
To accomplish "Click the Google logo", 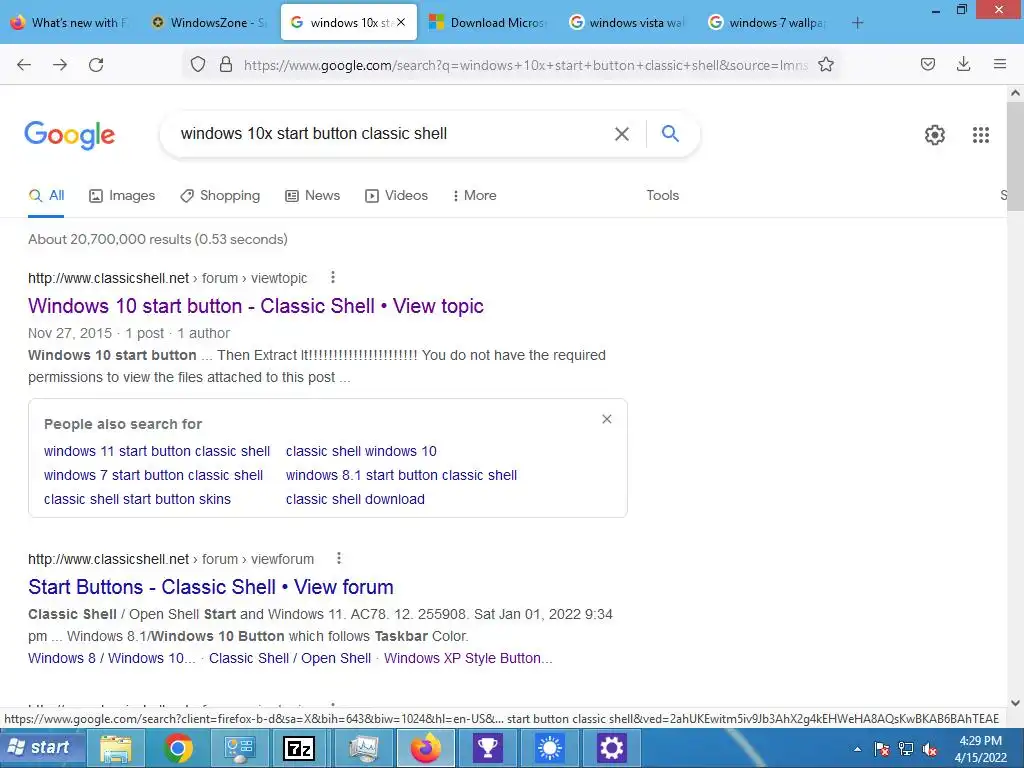I will [69, 135].
